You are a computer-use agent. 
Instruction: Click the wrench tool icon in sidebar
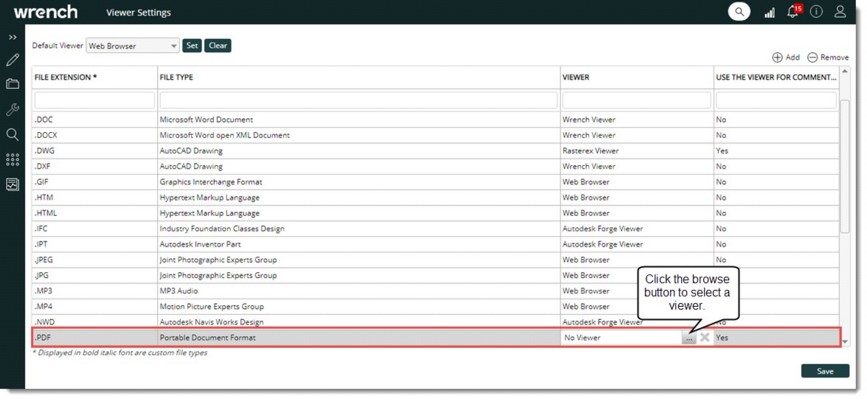coord(12,110)
